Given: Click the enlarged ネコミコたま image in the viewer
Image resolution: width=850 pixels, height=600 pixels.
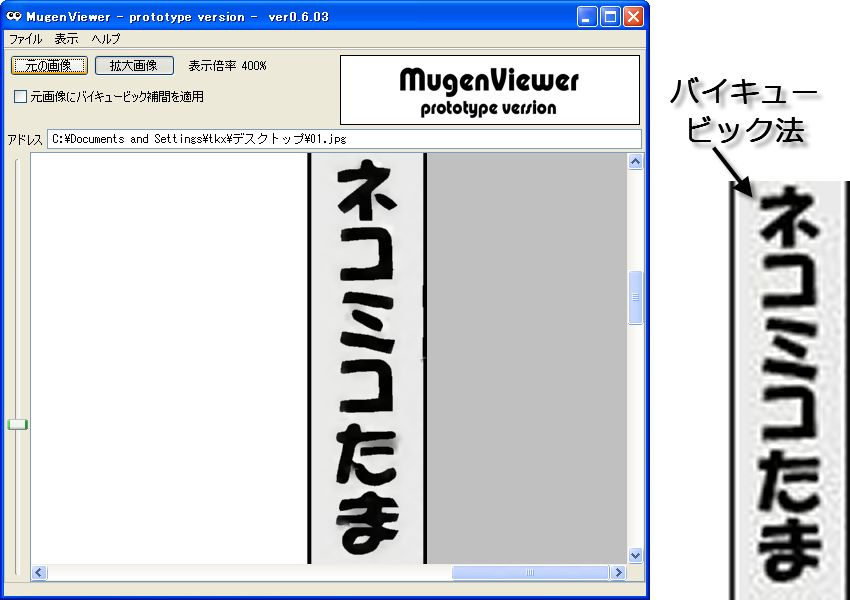Looking at the screenshot, I should tap(367, 358).
